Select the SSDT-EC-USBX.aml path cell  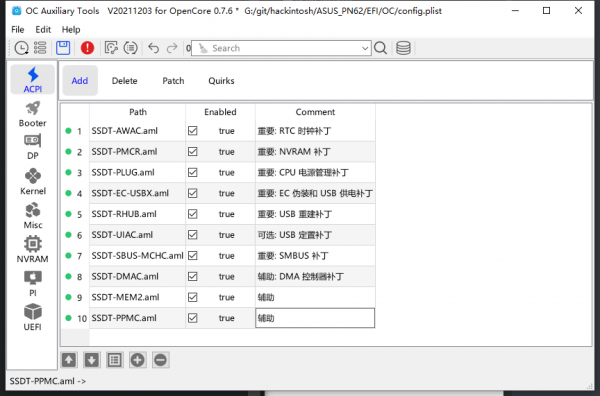coord(137,193)
